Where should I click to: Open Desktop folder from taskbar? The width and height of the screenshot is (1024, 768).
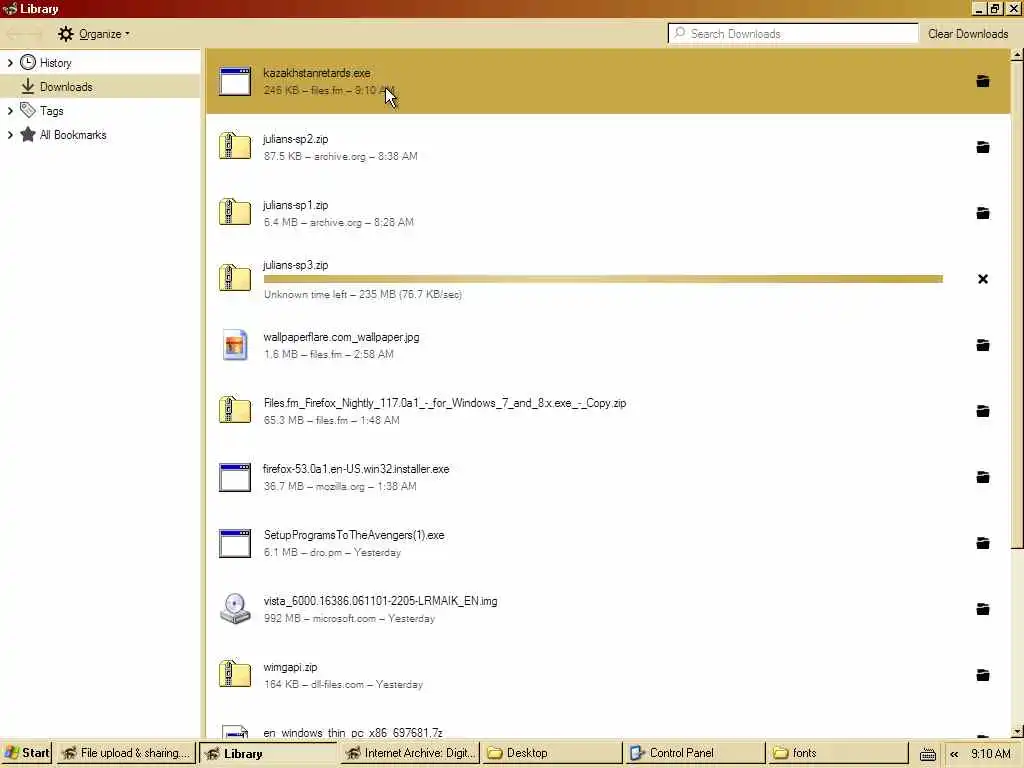tap(552, 753)
